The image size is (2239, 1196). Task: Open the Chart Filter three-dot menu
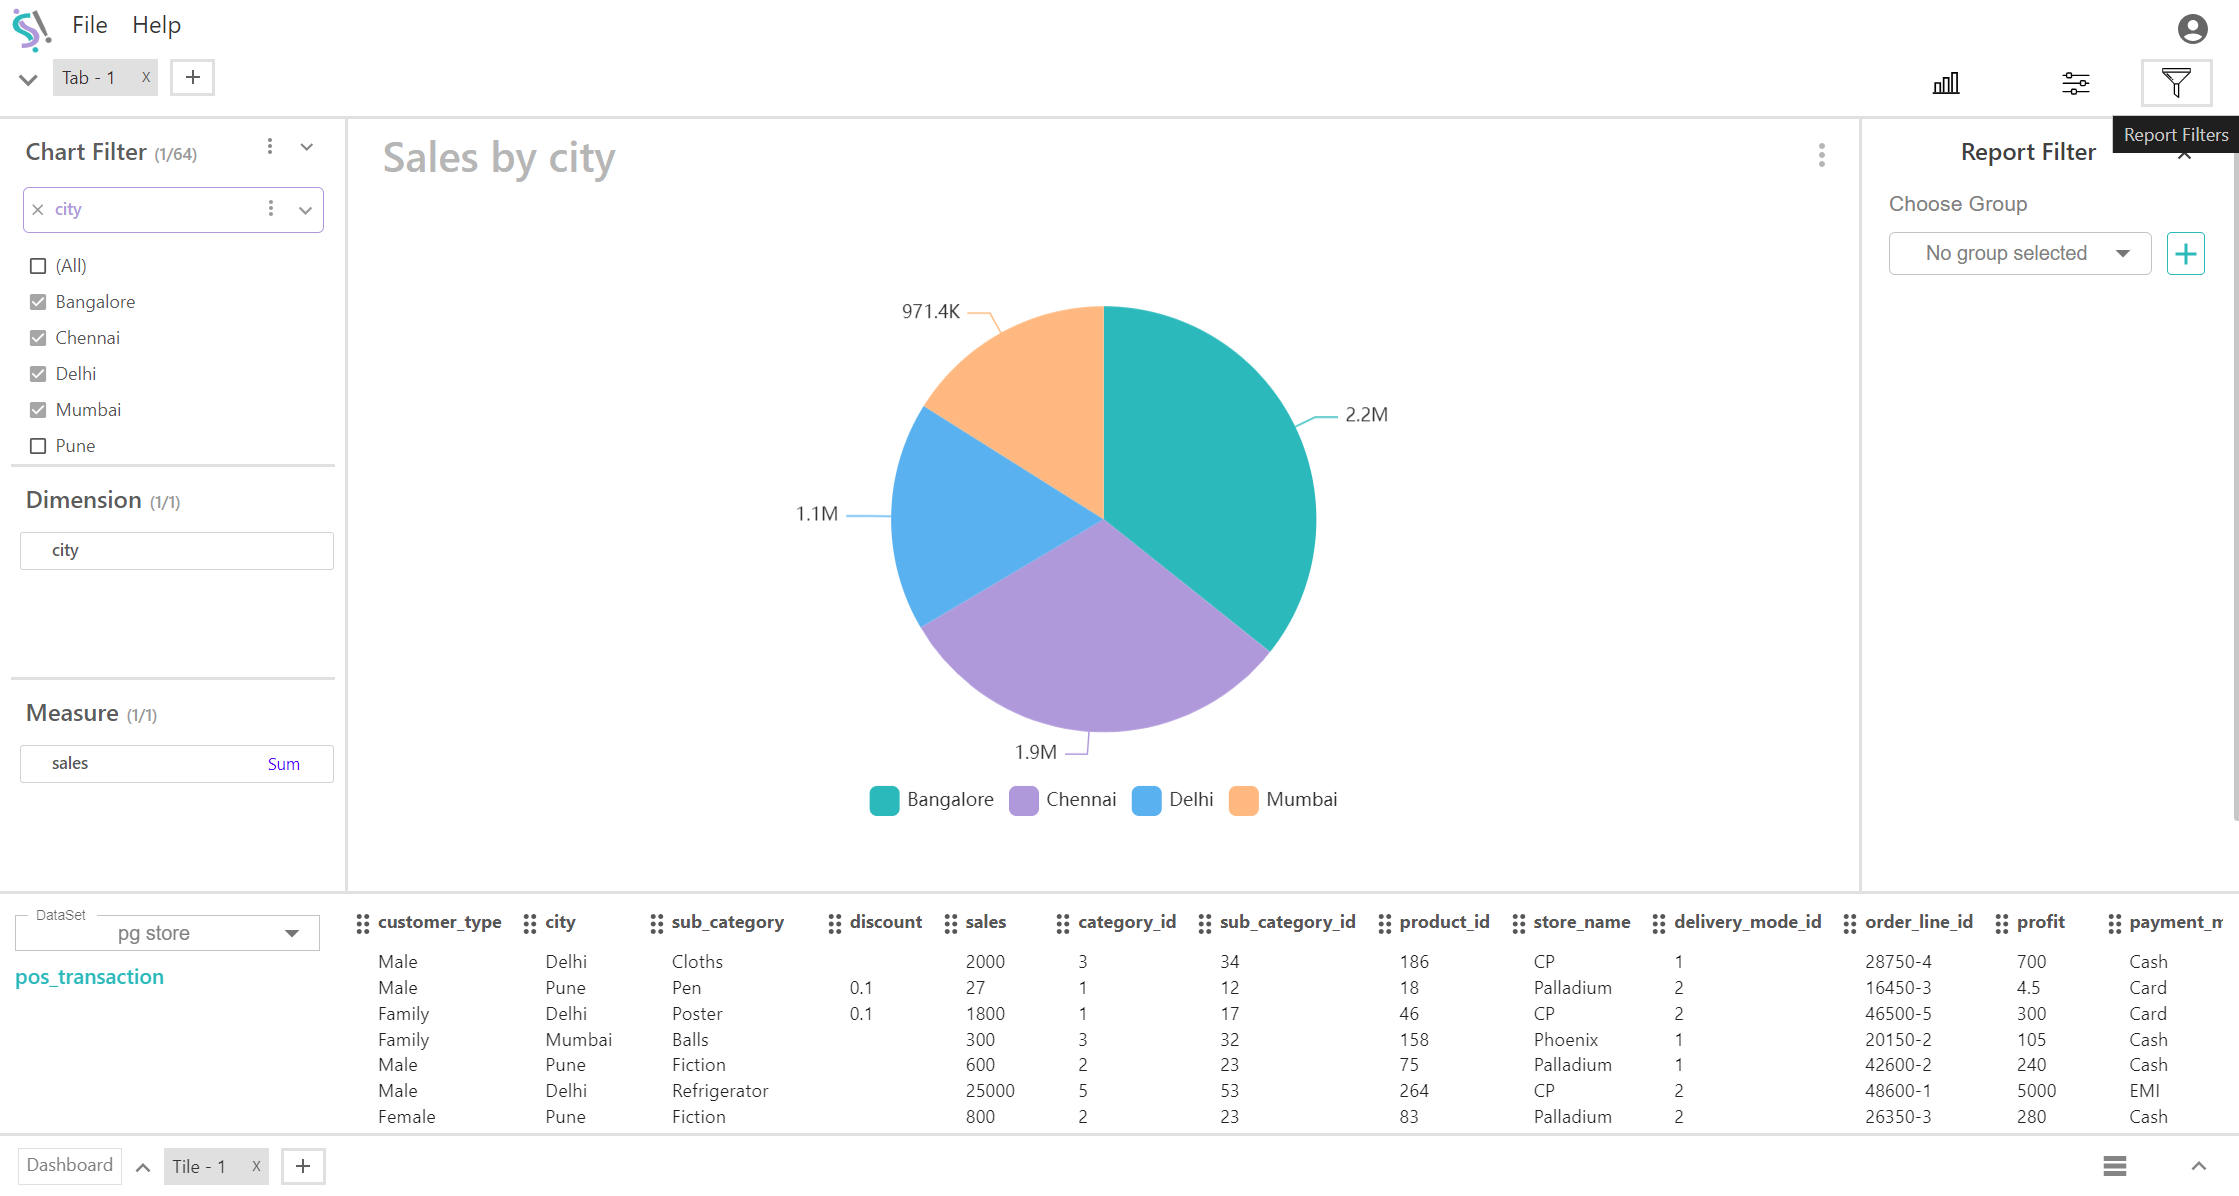(x=270, y=147)
